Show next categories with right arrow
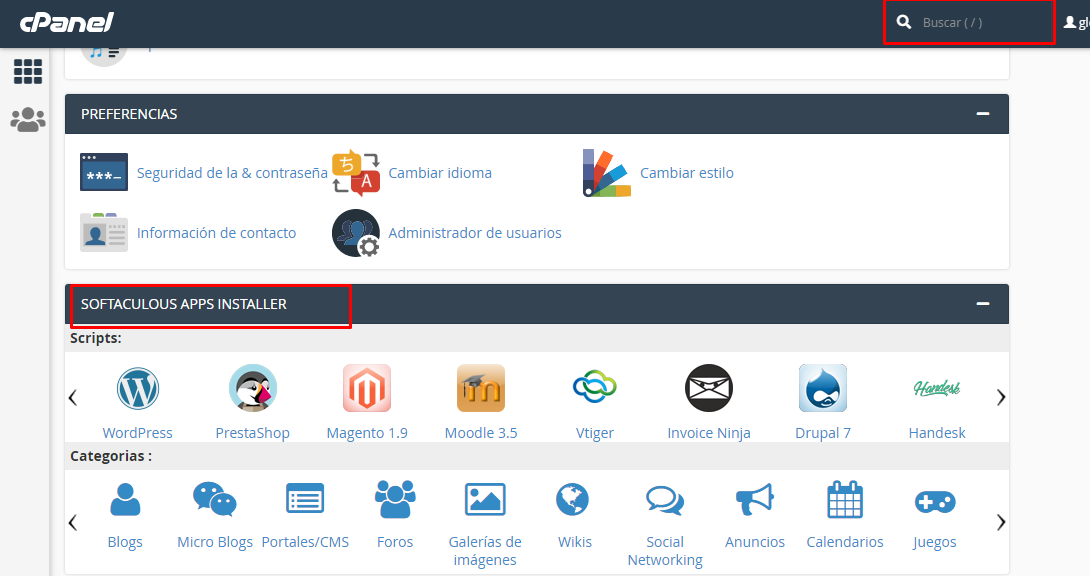 (x=1001, y=522)
